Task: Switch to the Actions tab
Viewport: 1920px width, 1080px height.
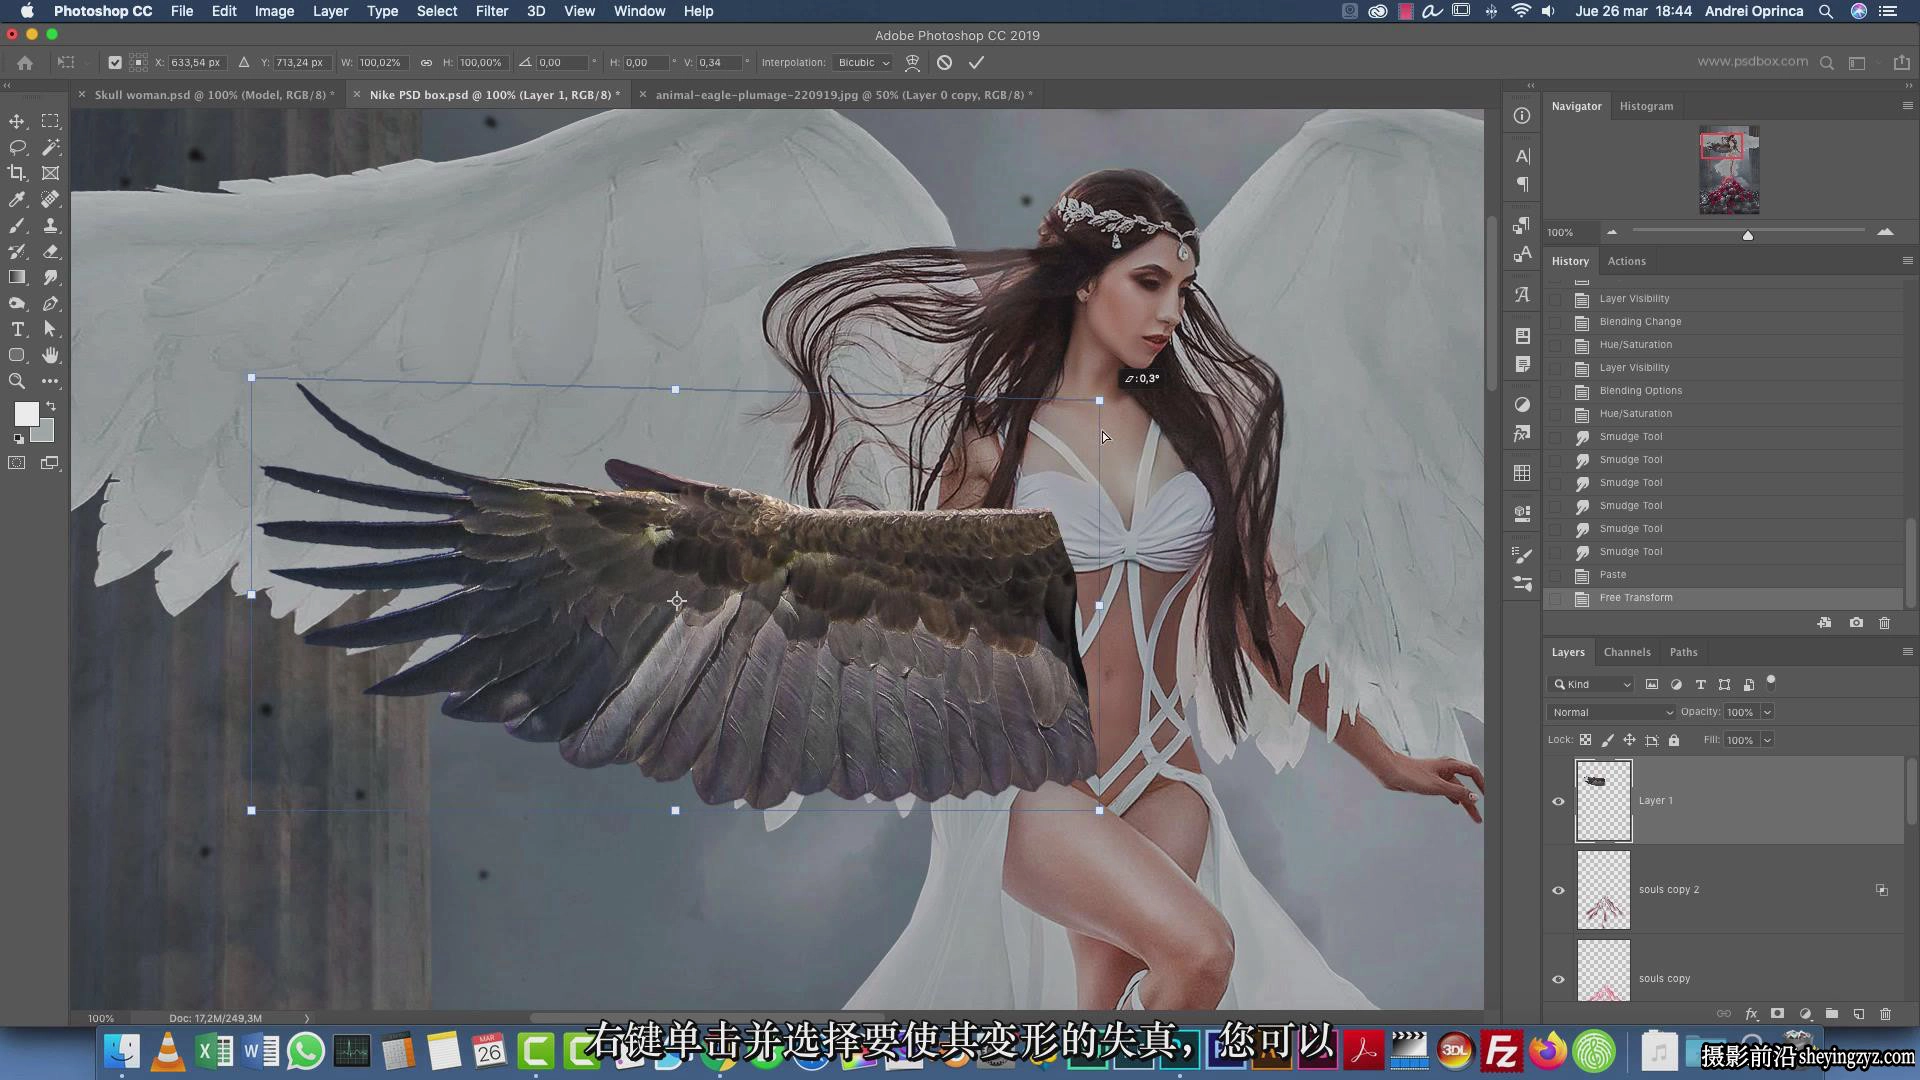Action: pos(1626,261)
